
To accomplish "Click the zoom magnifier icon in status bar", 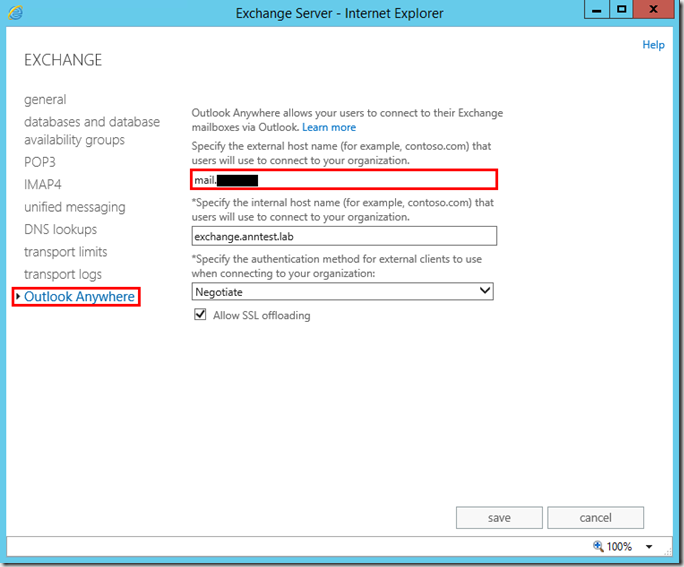I will [x=598, y=547].
